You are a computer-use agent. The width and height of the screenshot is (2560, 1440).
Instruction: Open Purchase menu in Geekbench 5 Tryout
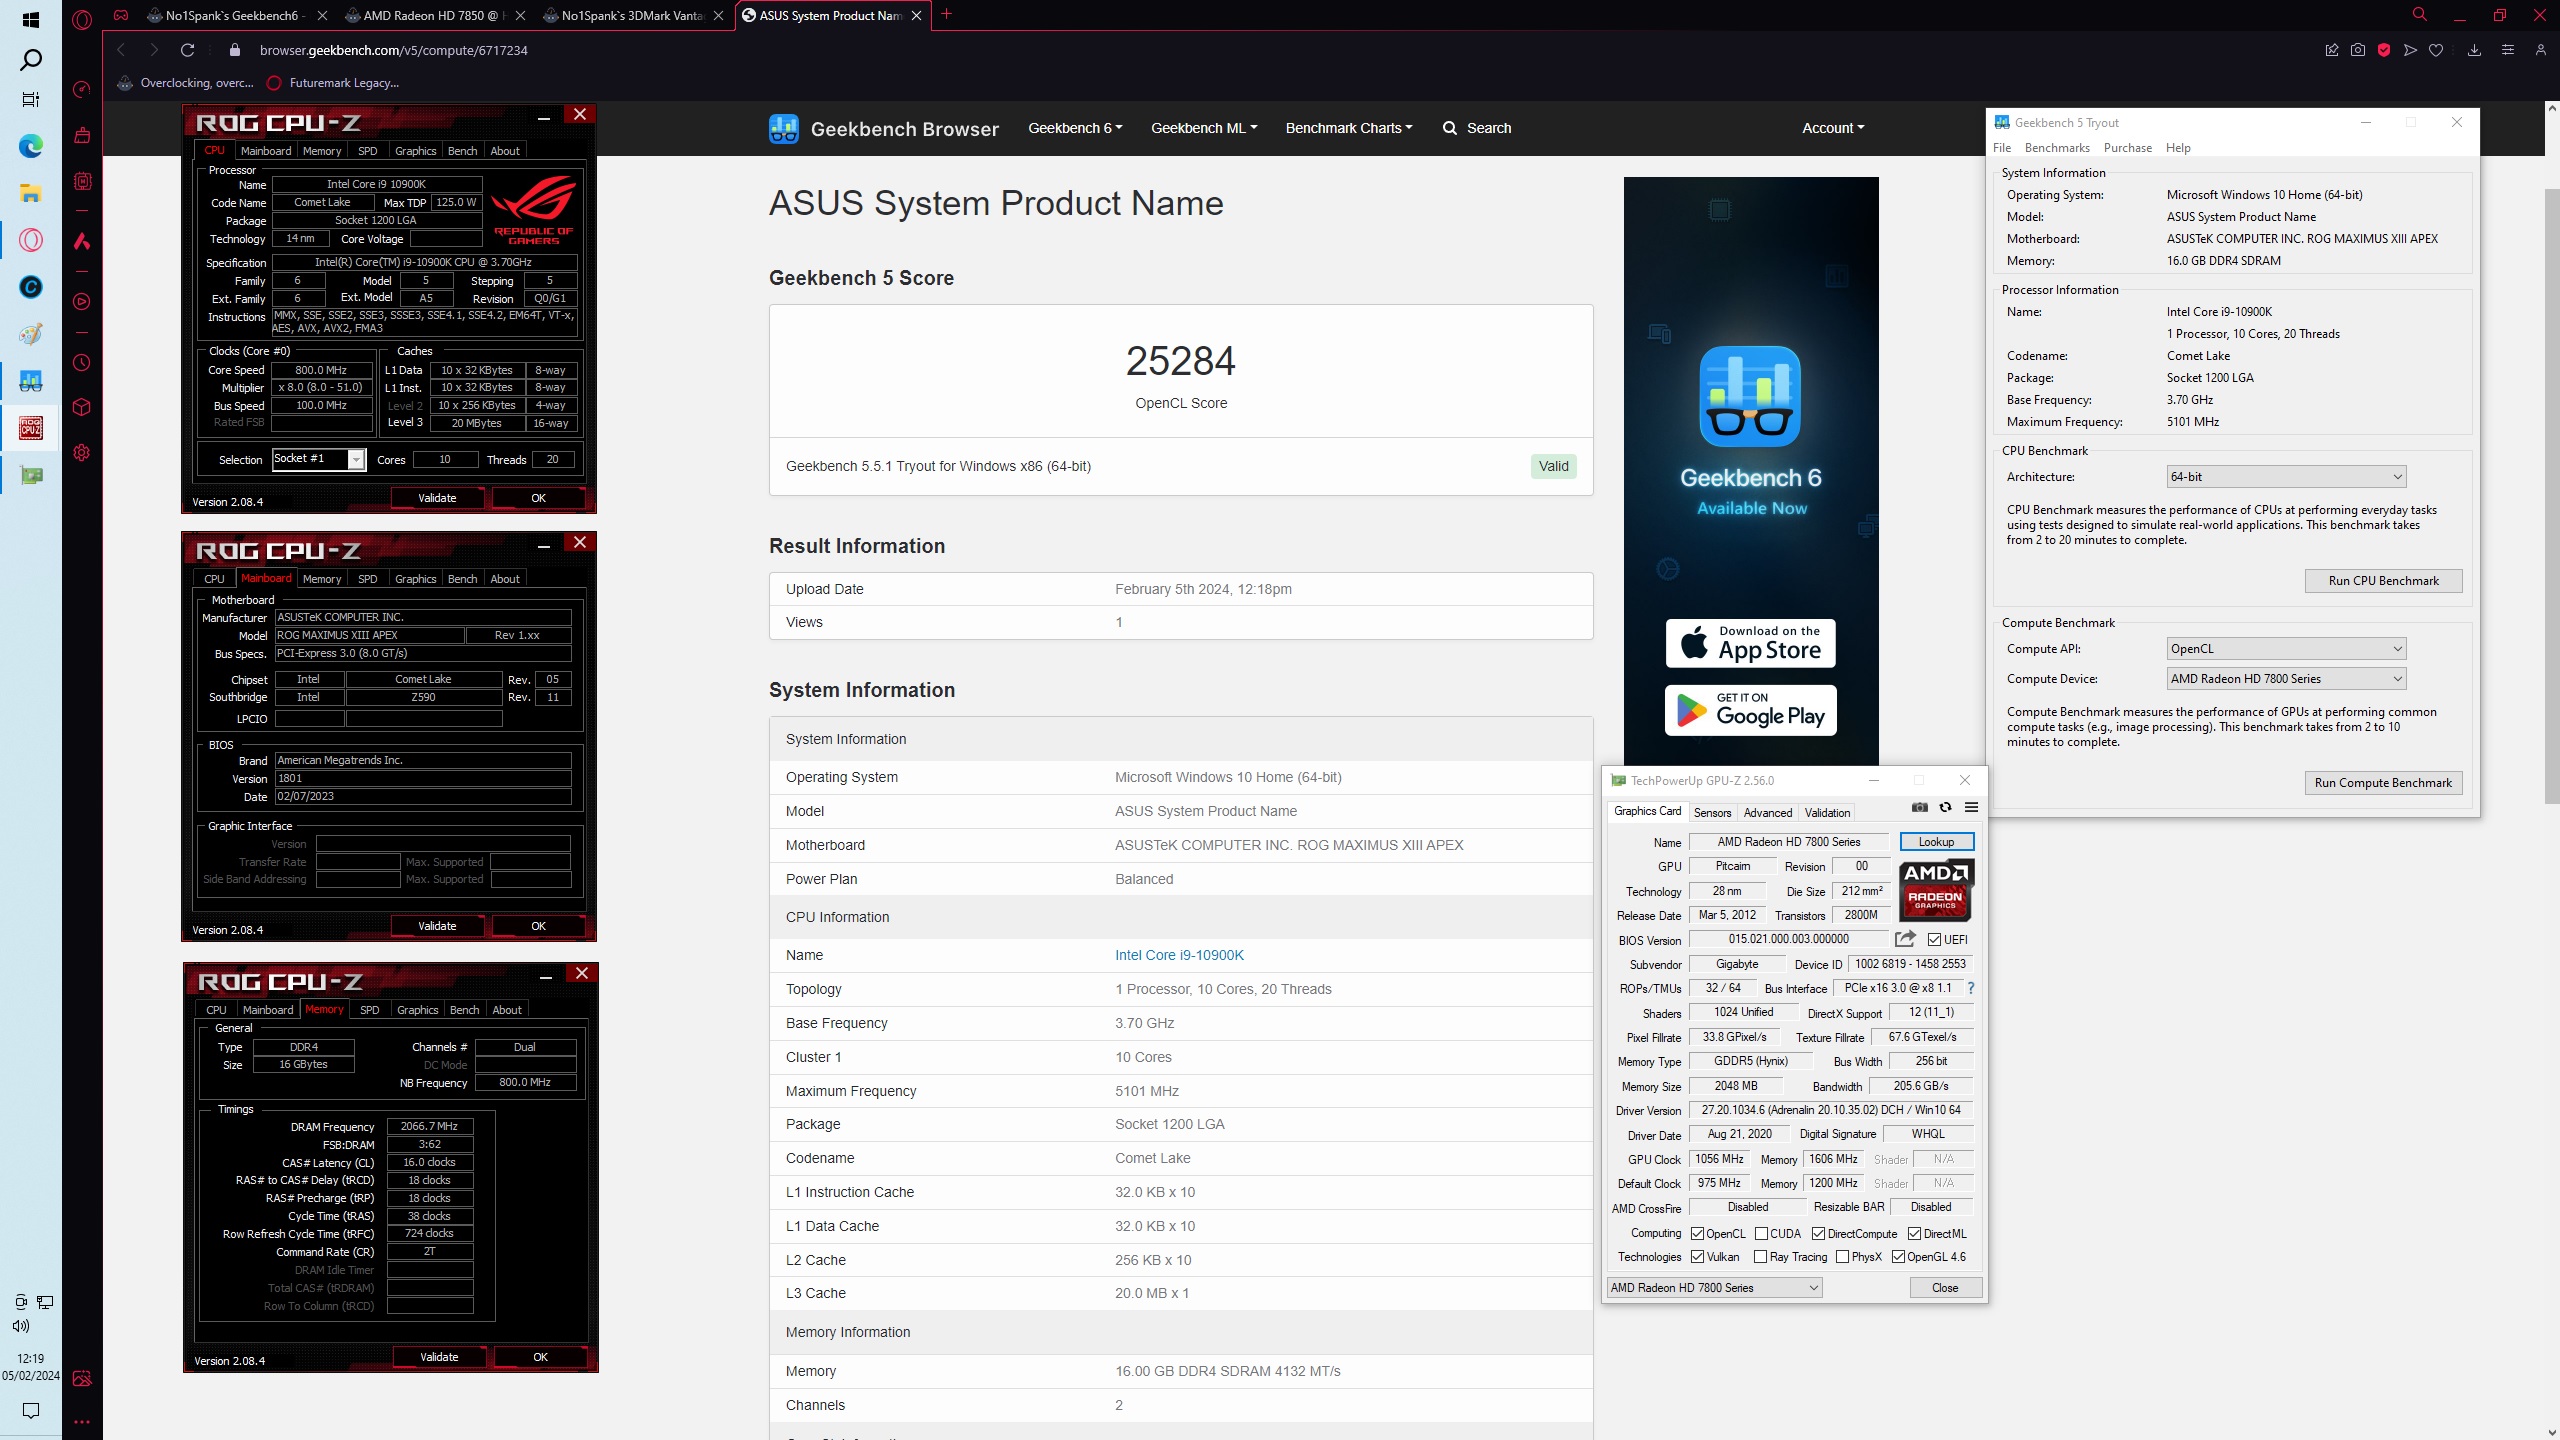[2127, 148]
